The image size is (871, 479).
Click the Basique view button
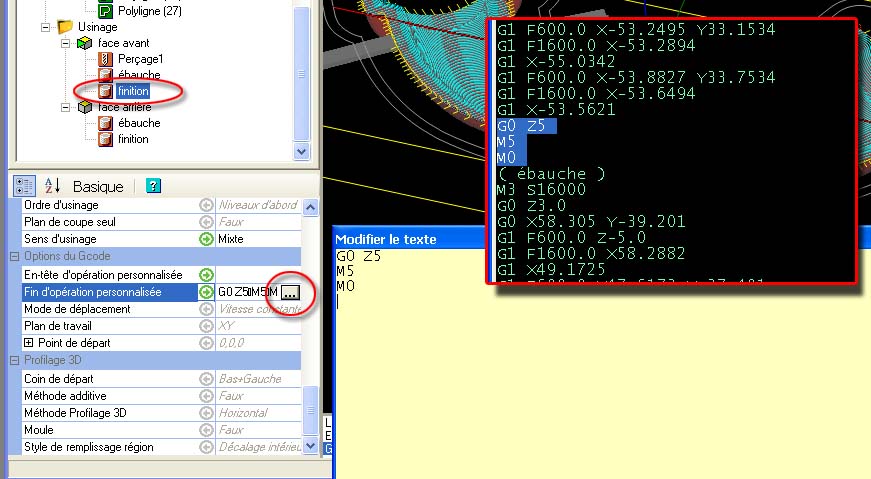(x=98, y=186)
